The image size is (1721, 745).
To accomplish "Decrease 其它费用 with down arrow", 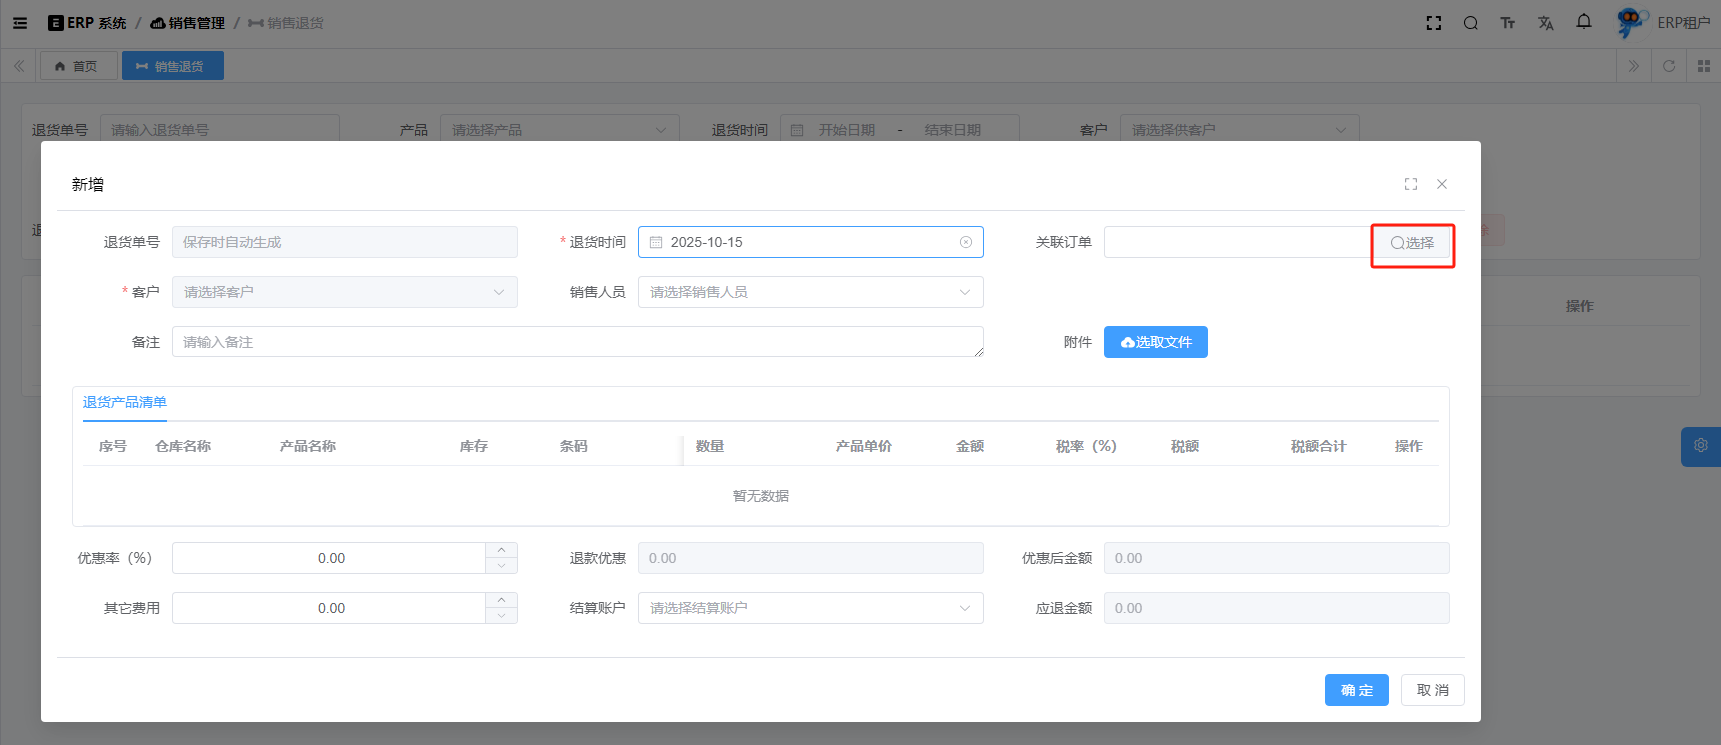I will [x=501, y=616].
